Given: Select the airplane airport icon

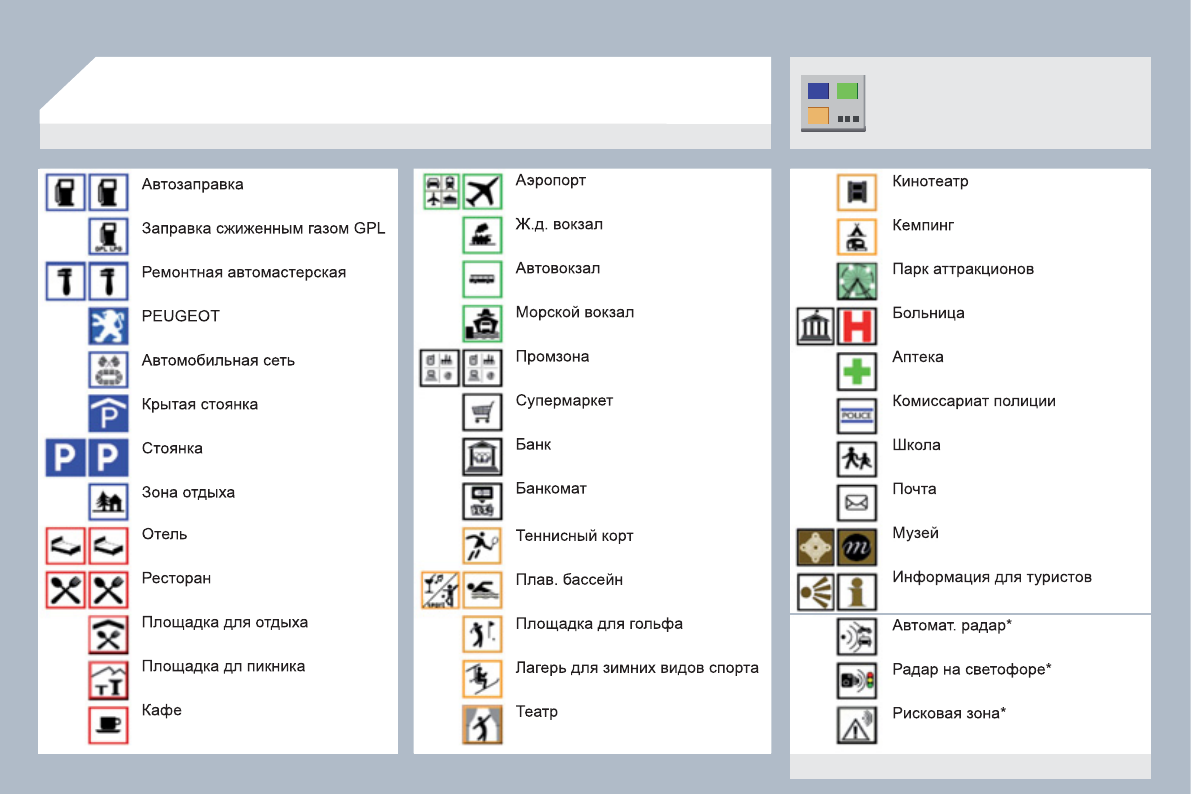Looking at the screenshot, I should click(482, 191).
